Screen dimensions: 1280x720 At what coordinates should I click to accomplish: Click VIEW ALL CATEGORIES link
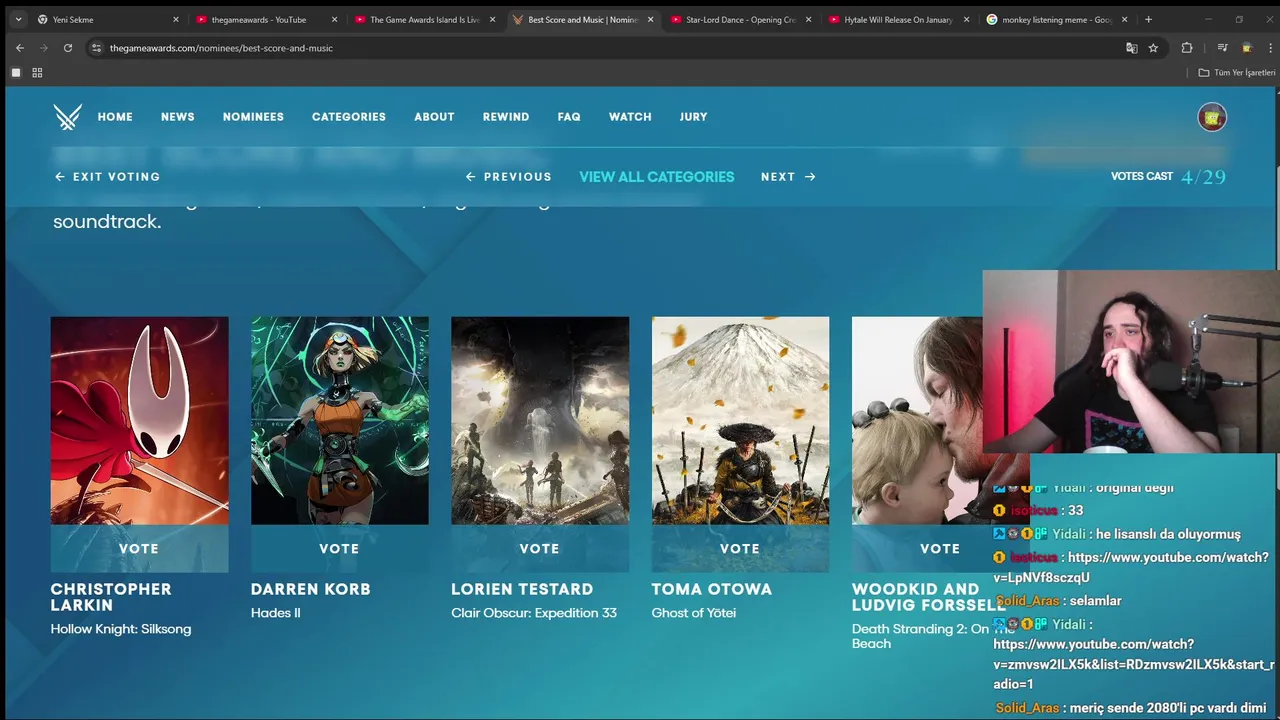657,177
